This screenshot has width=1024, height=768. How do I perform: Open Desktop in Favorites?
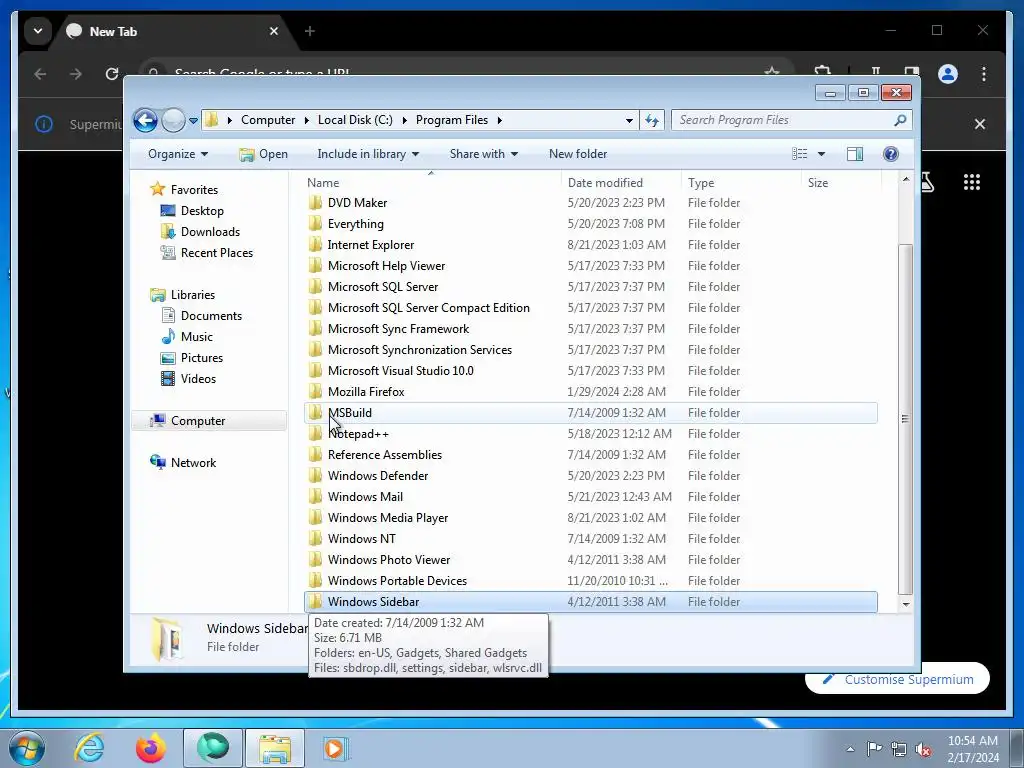point(202,211)
